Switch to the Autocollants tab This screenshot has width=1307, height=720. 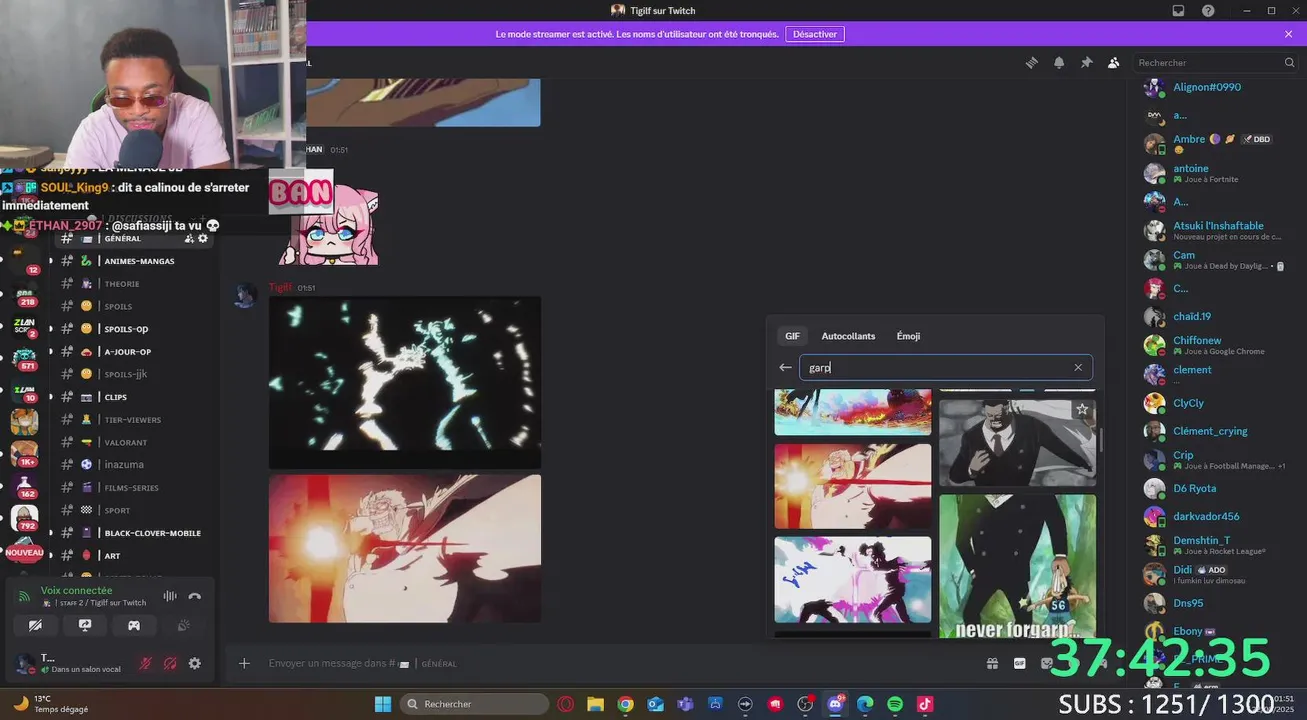click(x=848, y=336)
